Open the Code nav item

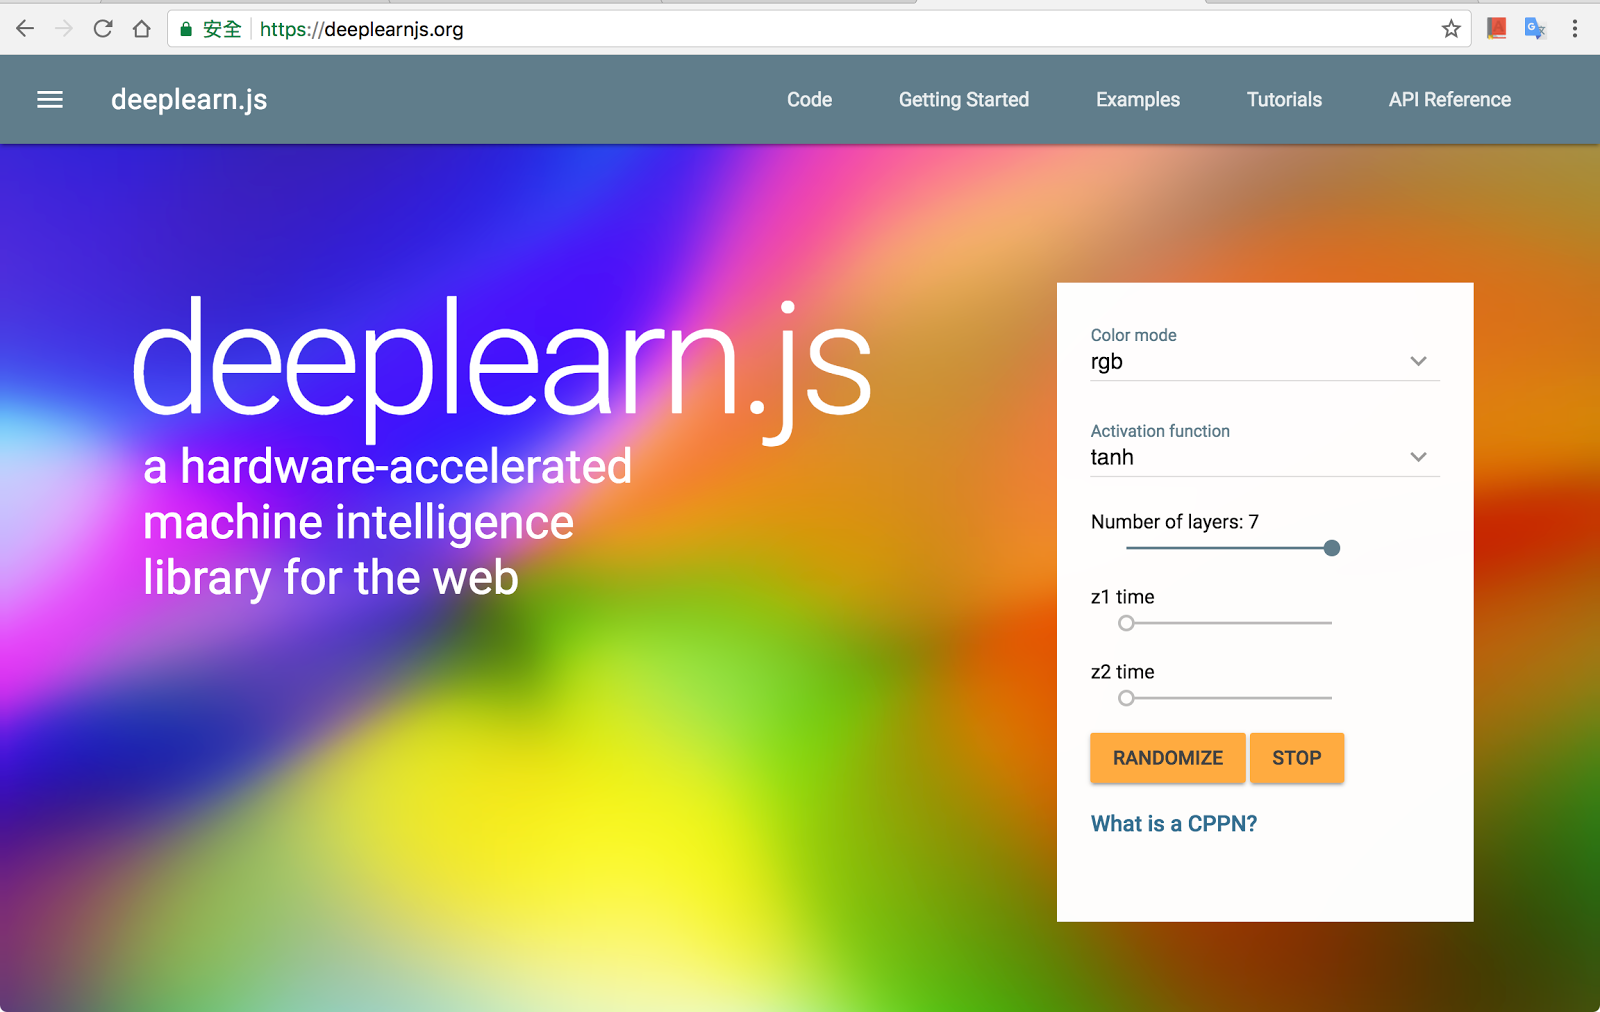[x=809, y=100]
